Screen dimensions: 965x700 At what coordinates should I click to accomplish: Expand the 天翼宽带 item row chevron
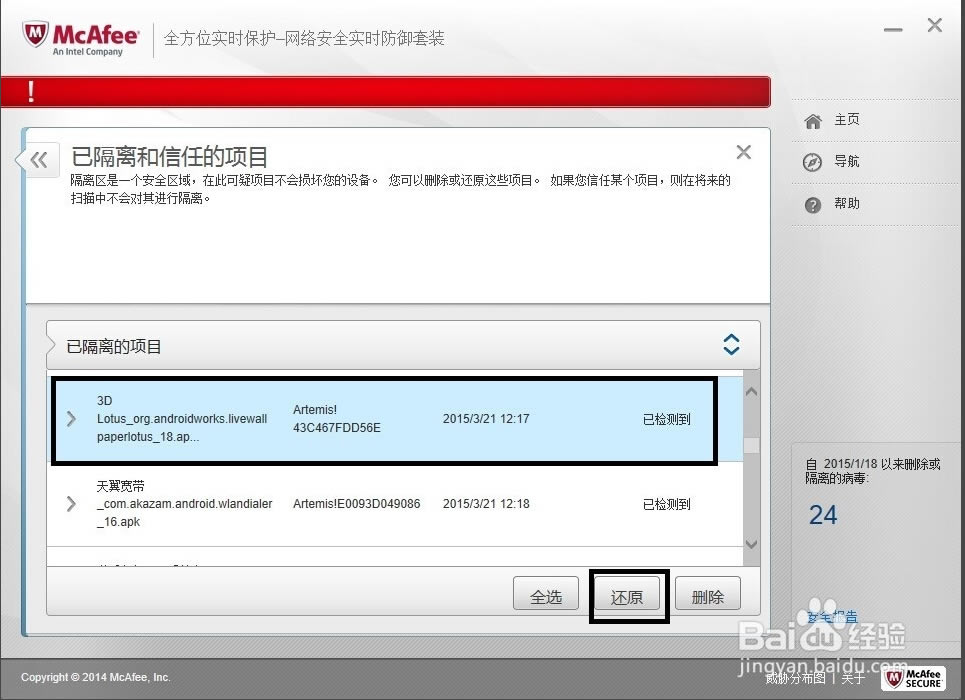click(x=71, y=504)
